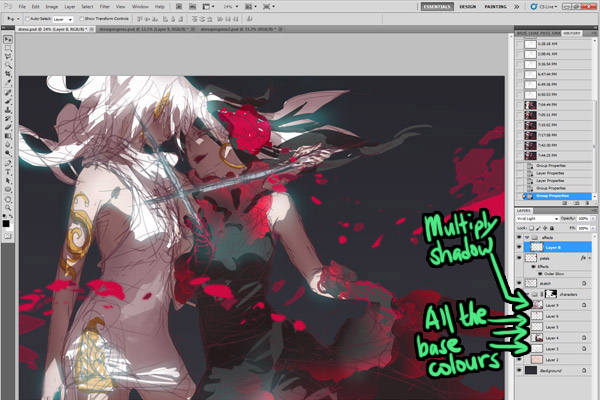Enable Lock image pixels brush icon
Viewport: 600px width, 400px height.
[x=538, y=228]
